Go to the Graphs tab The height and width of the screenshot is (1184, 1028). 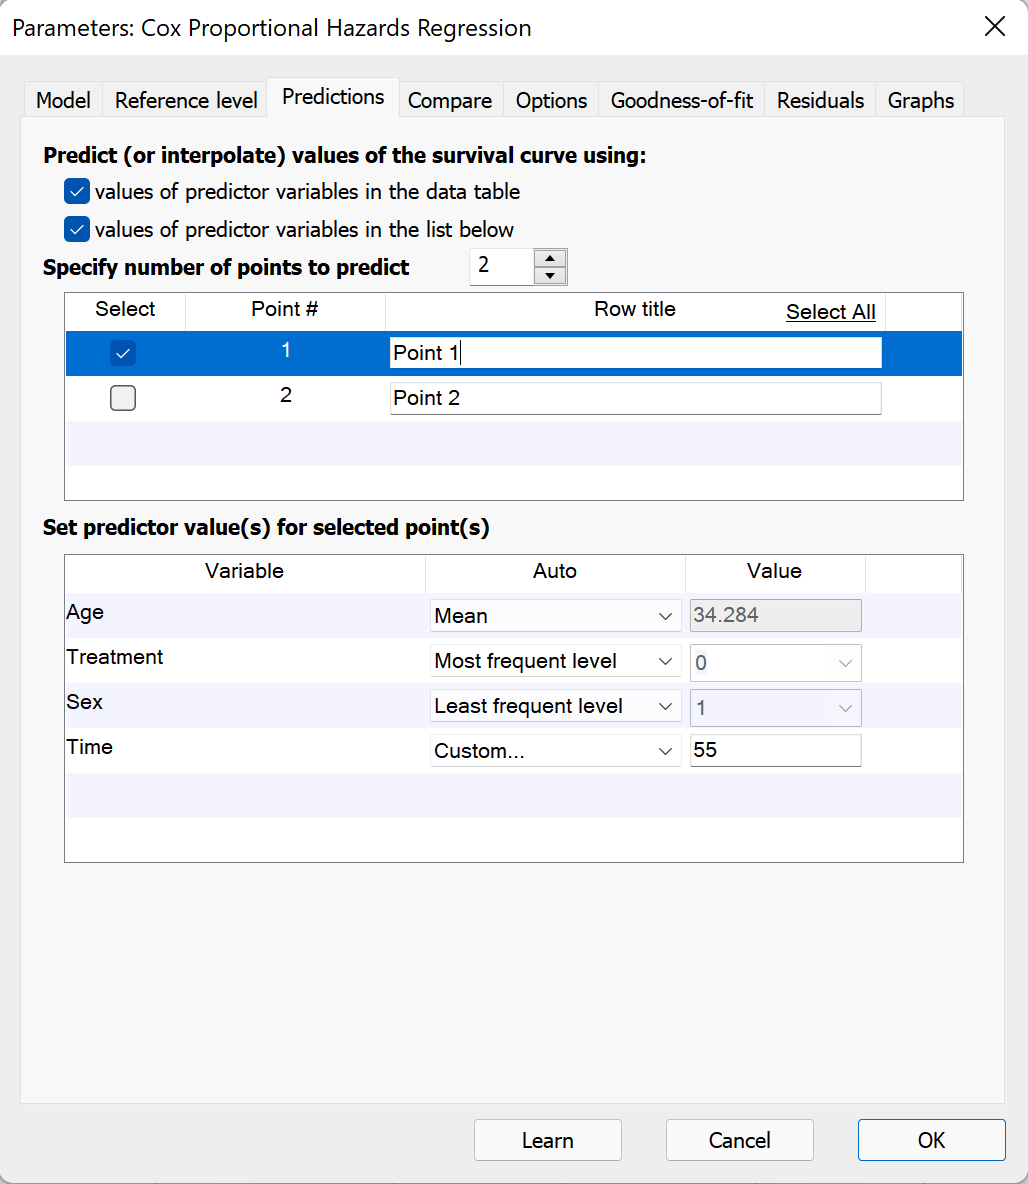click(919, 100)
